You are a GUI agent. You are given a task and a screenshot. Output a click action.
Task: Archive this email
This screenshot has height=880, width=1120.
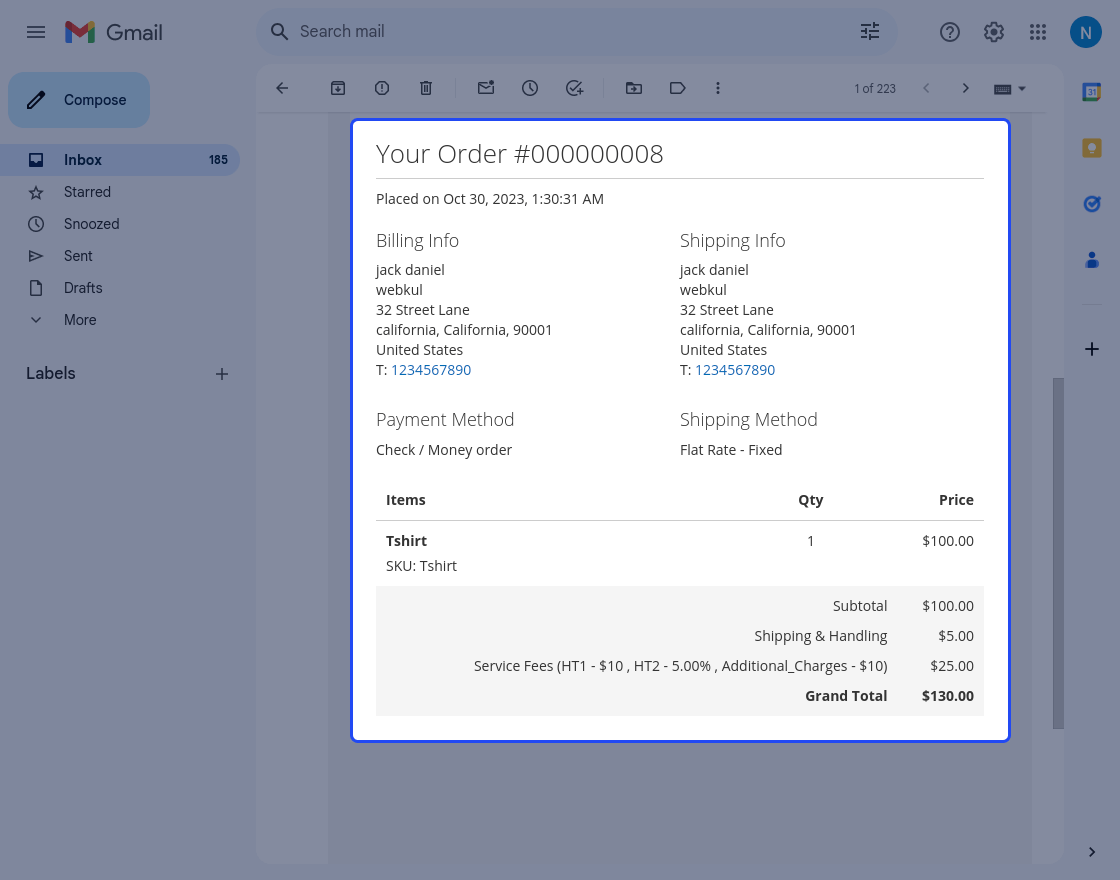click(x=338, y=88)
